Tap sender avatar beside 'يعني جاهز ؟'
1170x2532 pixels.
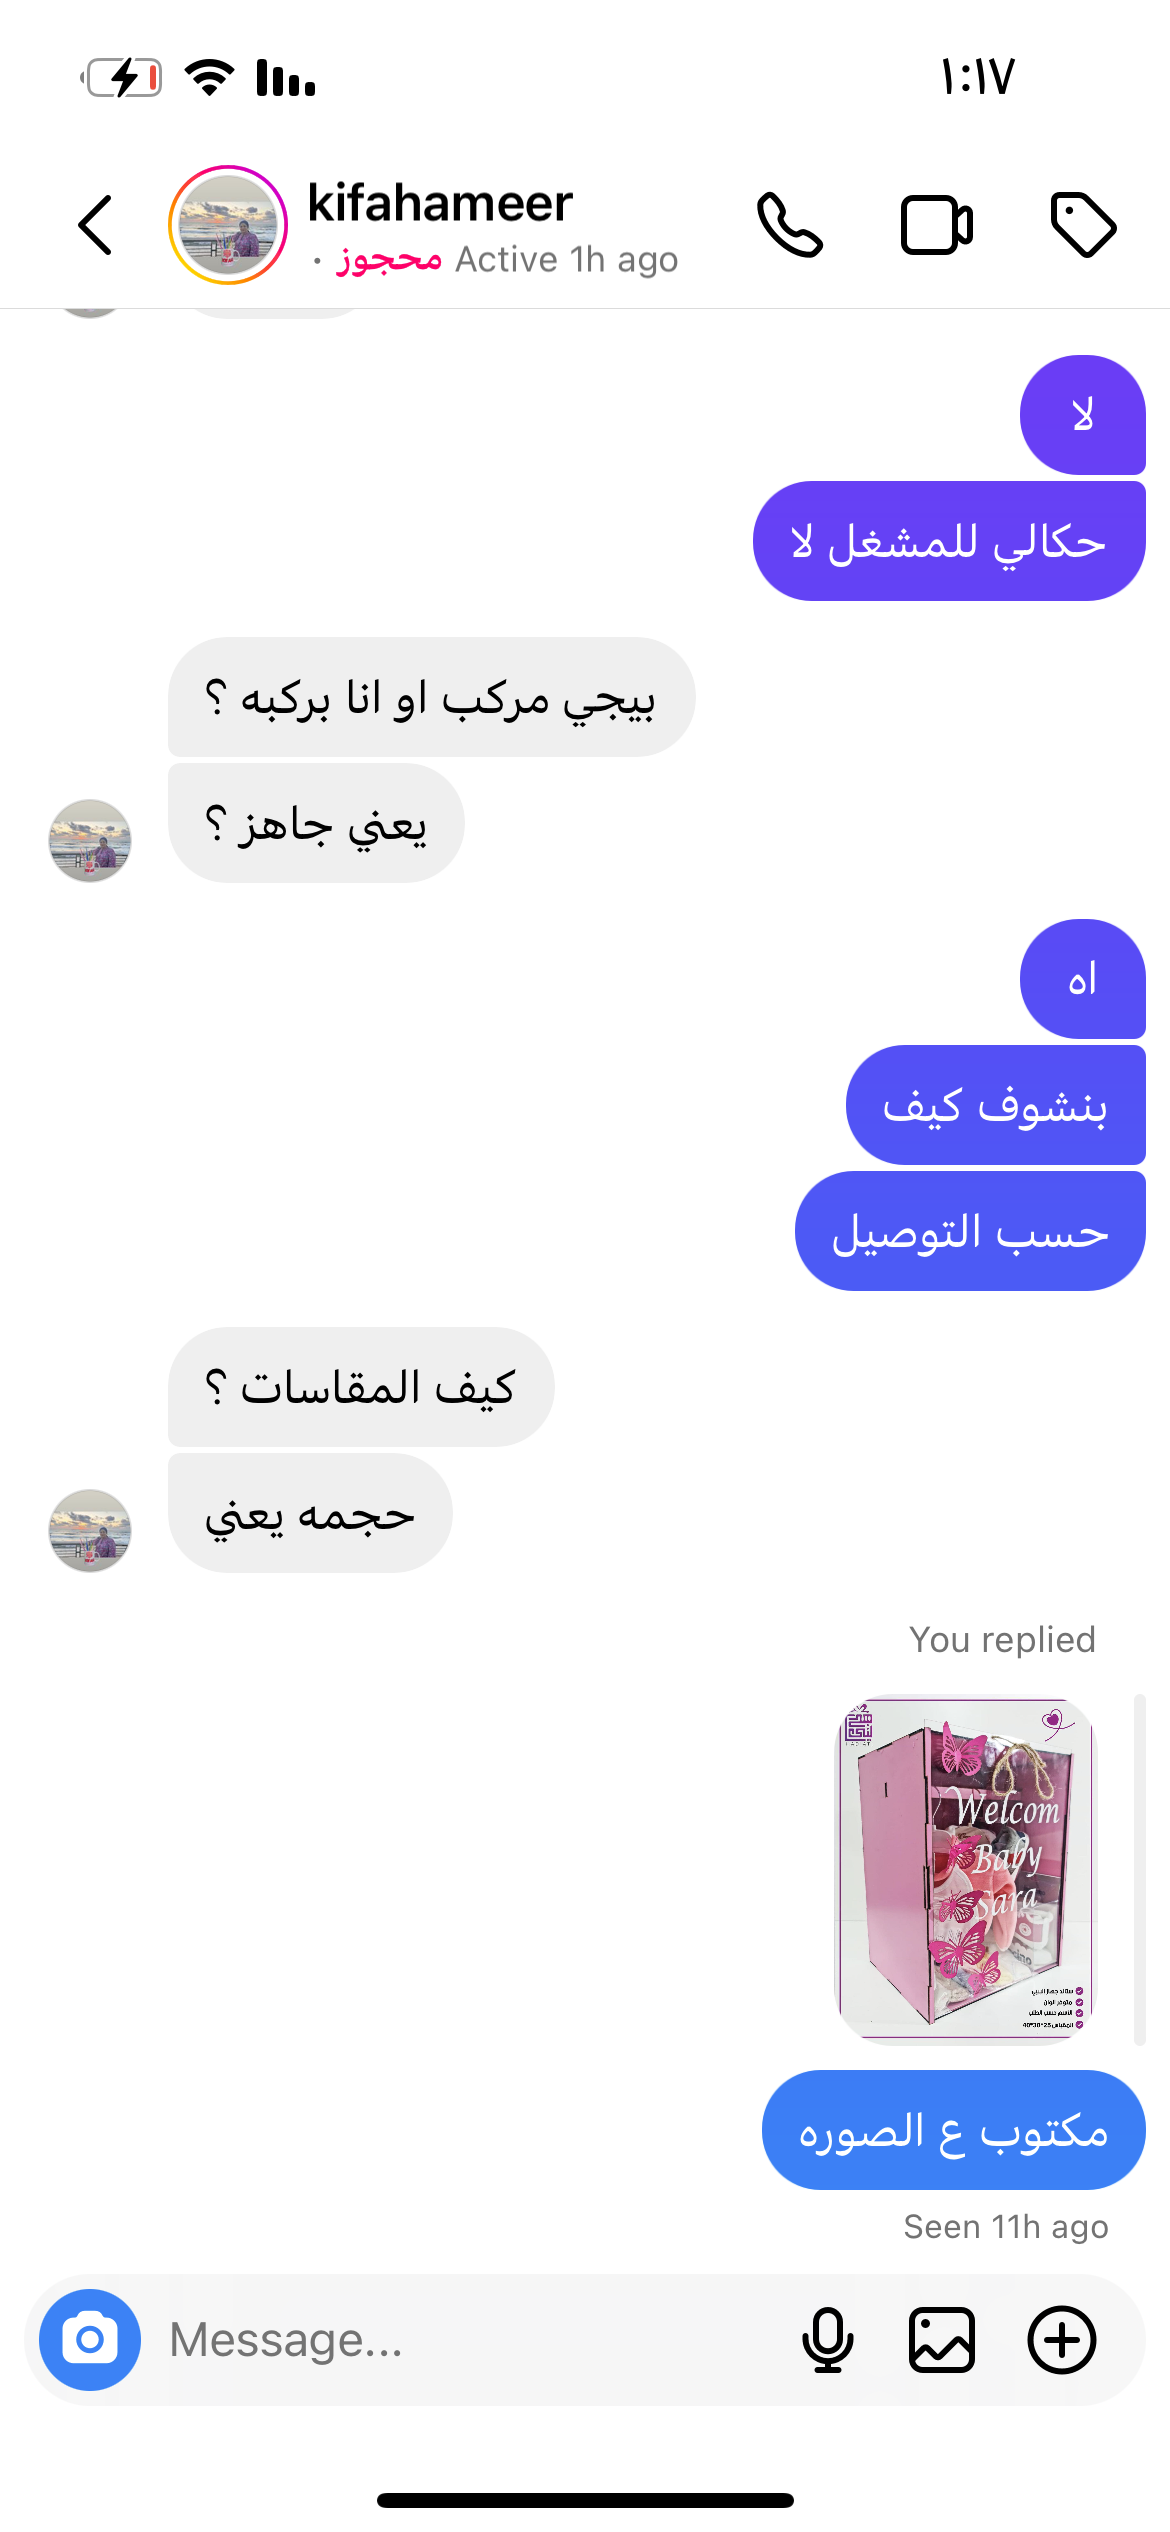90,840
